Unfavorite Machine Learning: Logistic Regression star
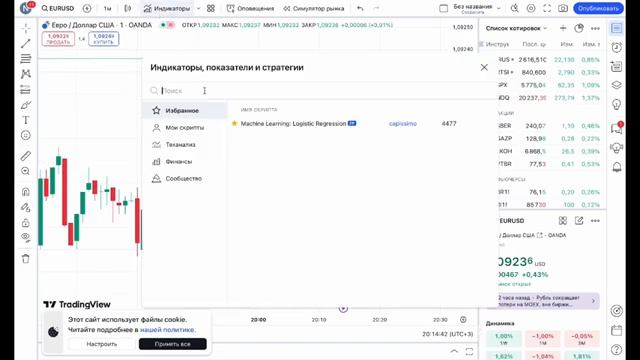This screenshot has height=360, width=640. click(234, 123)
